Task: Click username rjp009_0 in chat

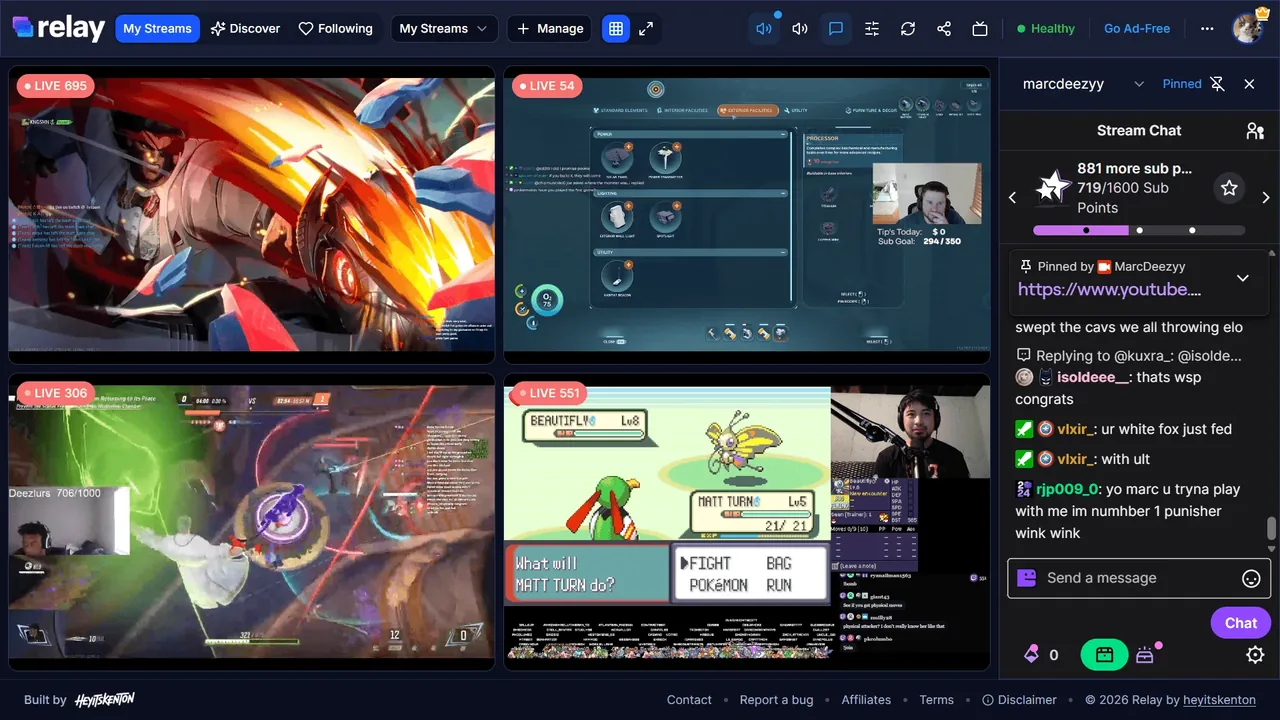Action: pyautogui.click(x=1068, y=489)
